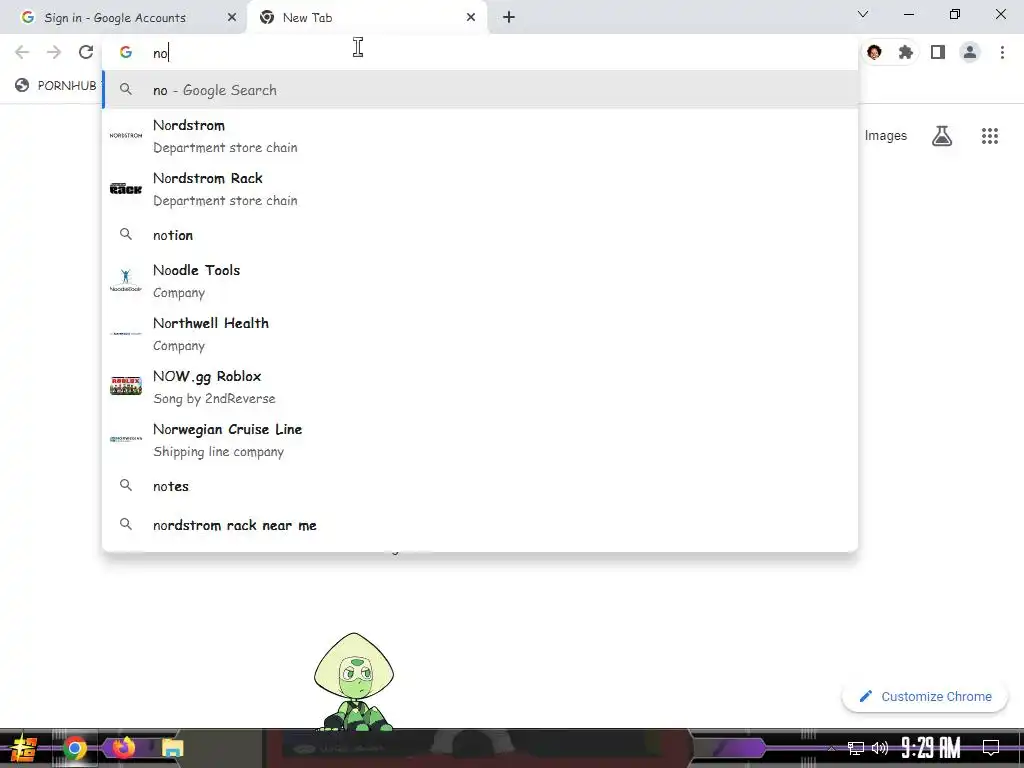Open Chrome from the taskbar
The height and width of the screenshot is (768, 1024).
[74, 748]
